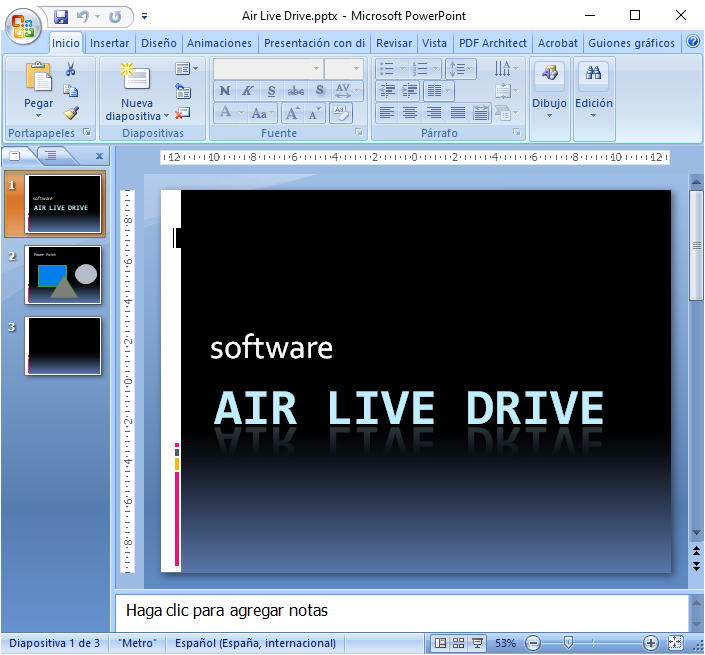Image resolution: width=705 pixels, height=655 pixels.
Task: Switch to the Revisar tab
Action: (x=394, y=43)
